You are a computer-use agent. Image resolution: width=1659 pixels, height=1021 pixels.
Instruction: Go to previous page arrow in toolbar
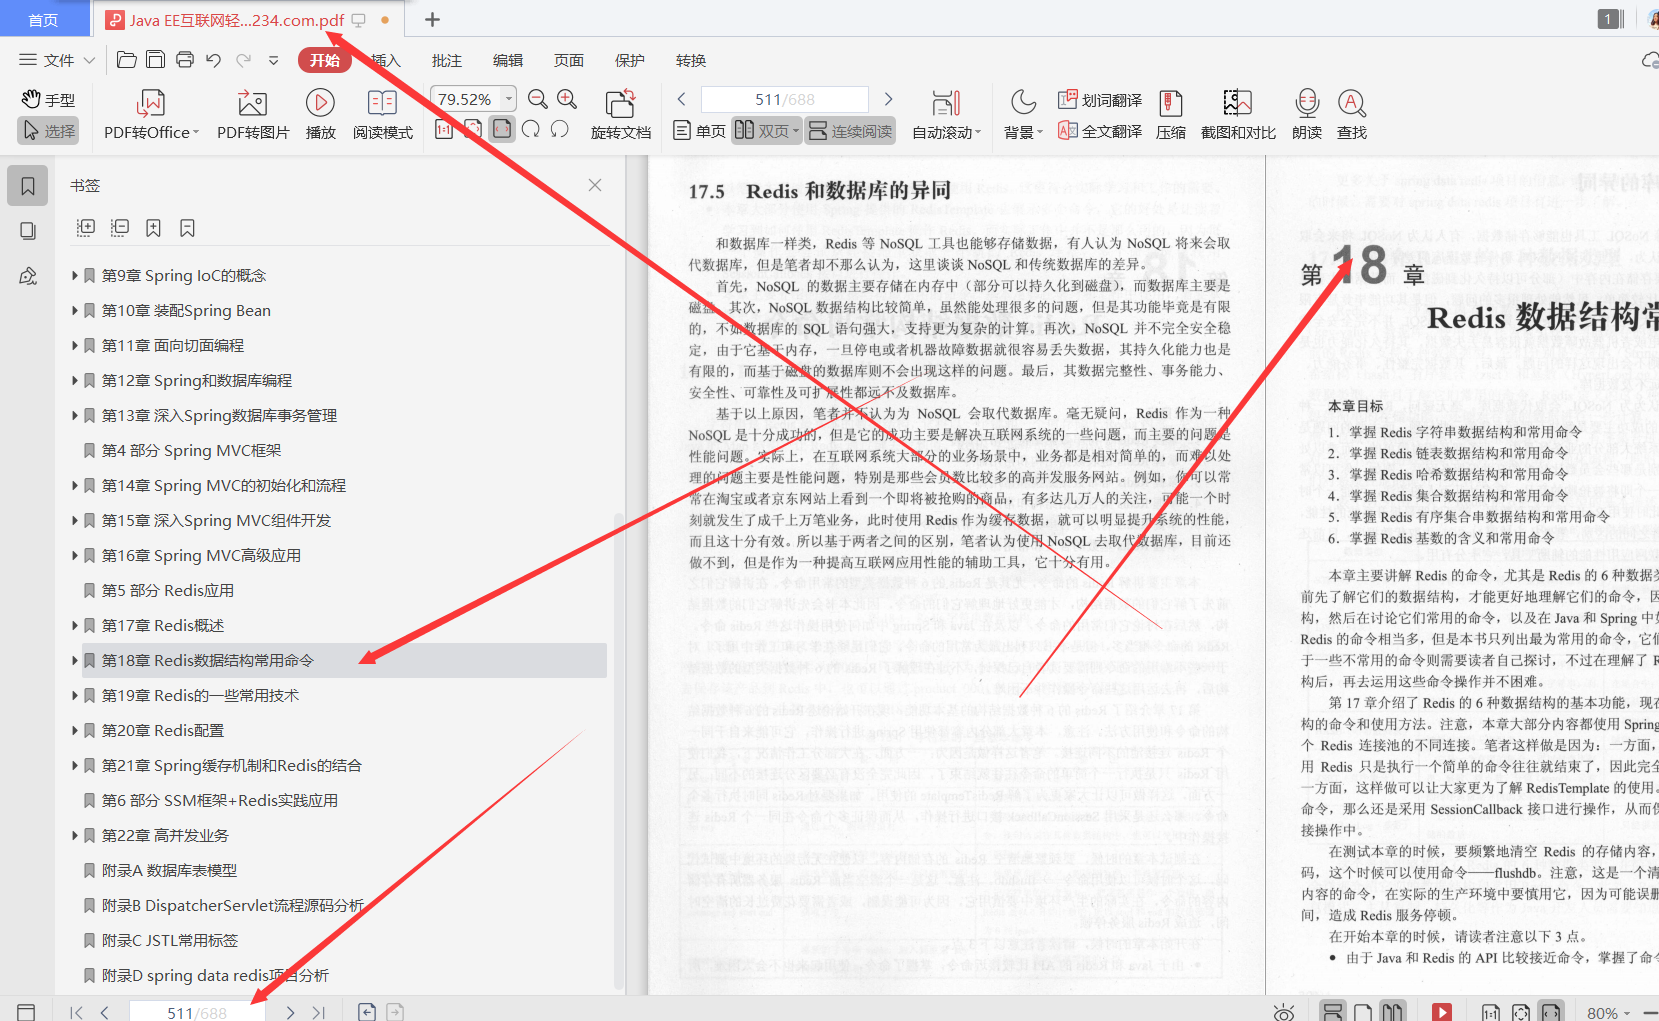682,99
